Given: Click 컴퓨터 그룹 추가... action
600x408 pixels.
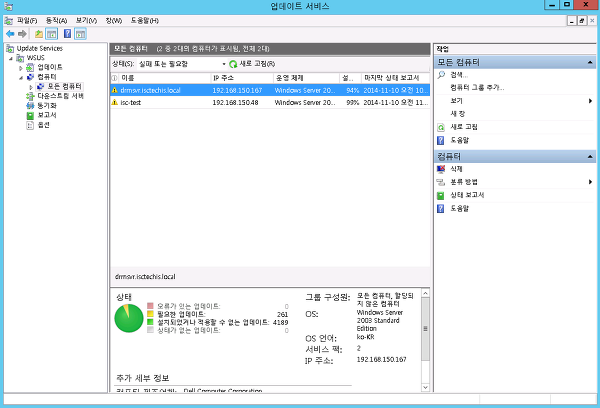Looking at the screenshot, I should (477, 88).
